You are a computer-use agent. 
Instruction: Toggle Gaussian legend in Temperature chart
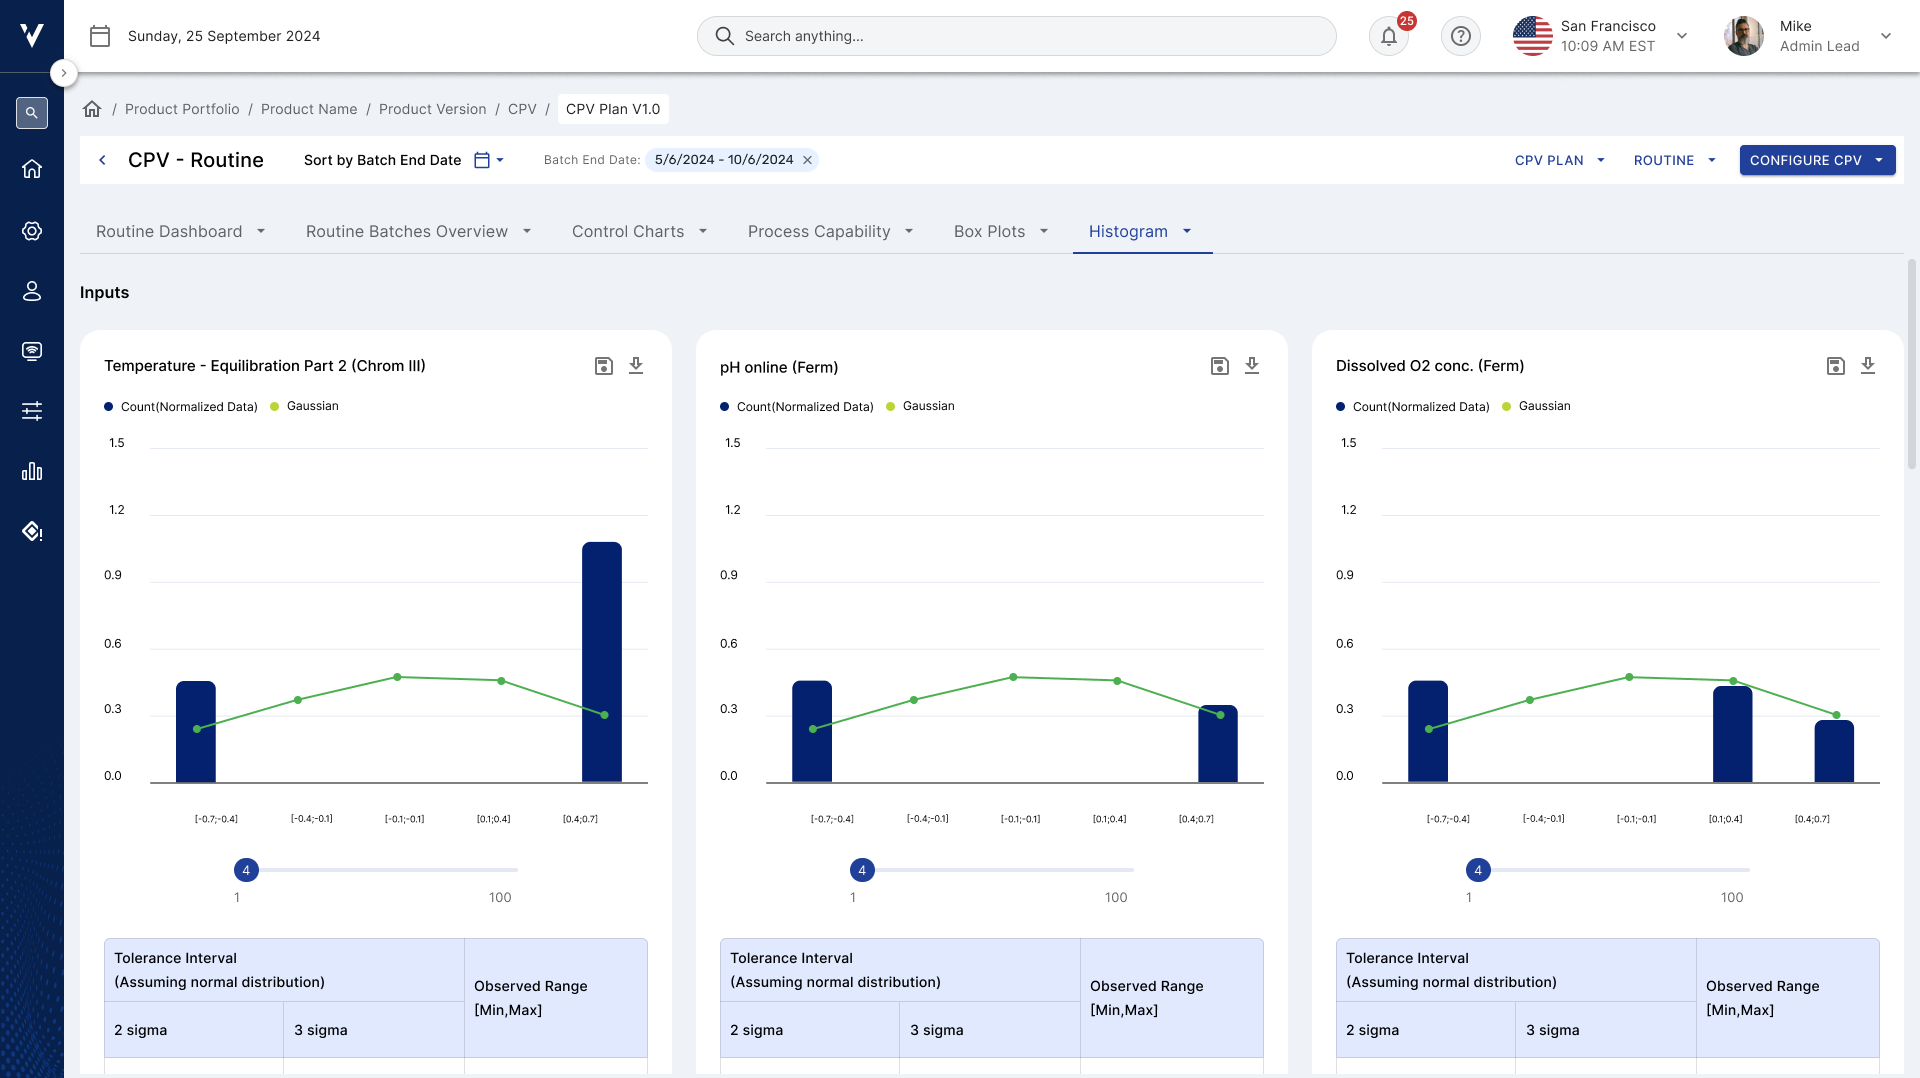click(304, 406)
